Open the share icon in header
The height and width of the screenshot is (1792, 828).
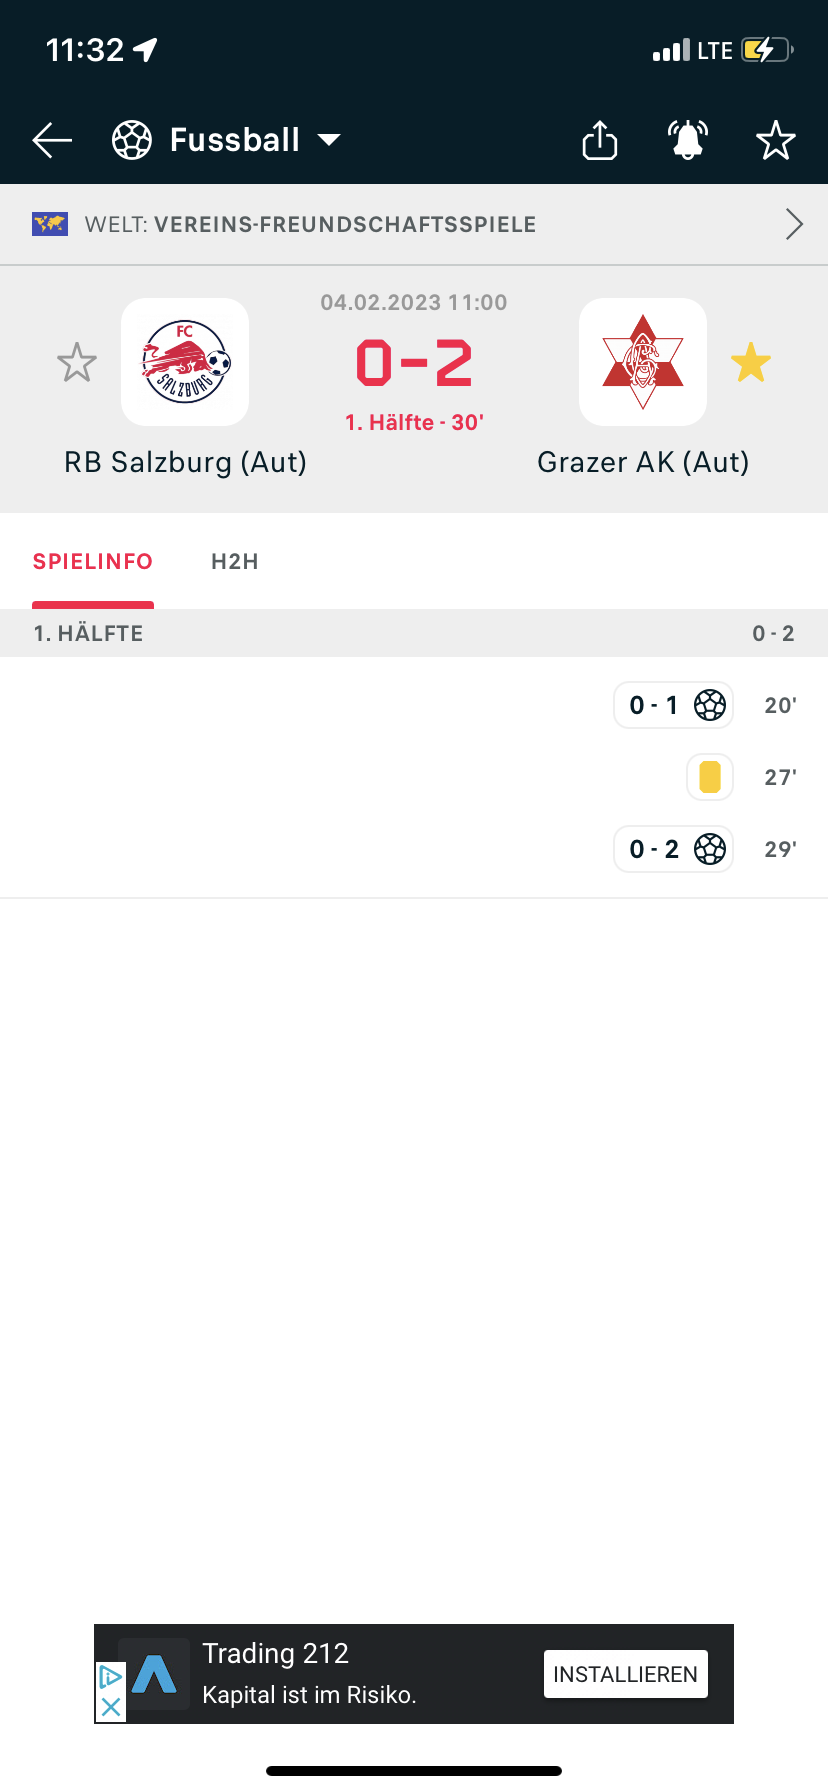tap(600, 140)
